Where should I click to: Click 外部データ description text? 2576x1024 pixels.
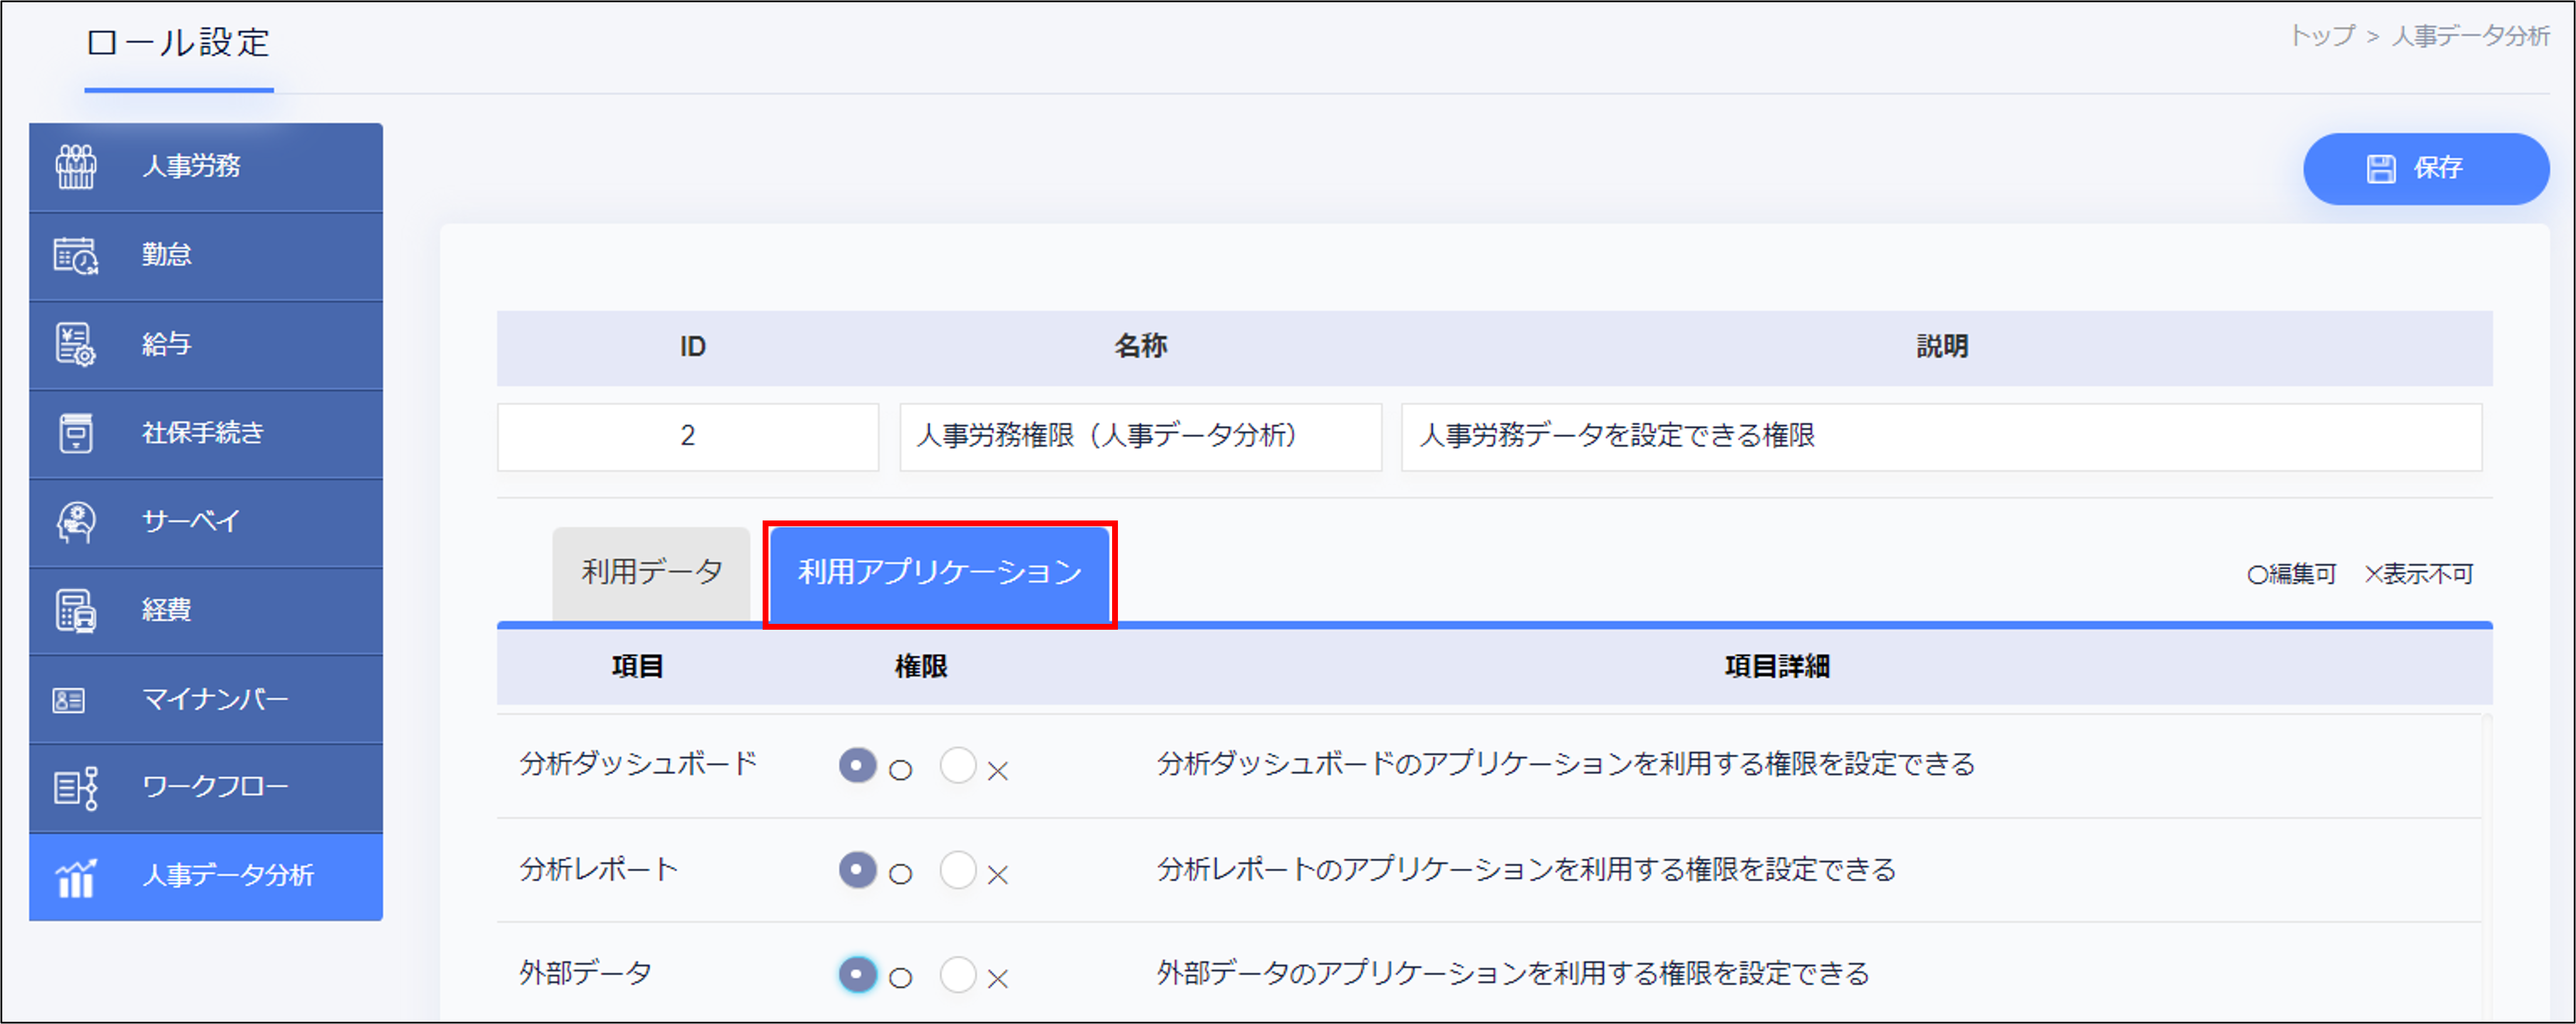pos(1514,973)
